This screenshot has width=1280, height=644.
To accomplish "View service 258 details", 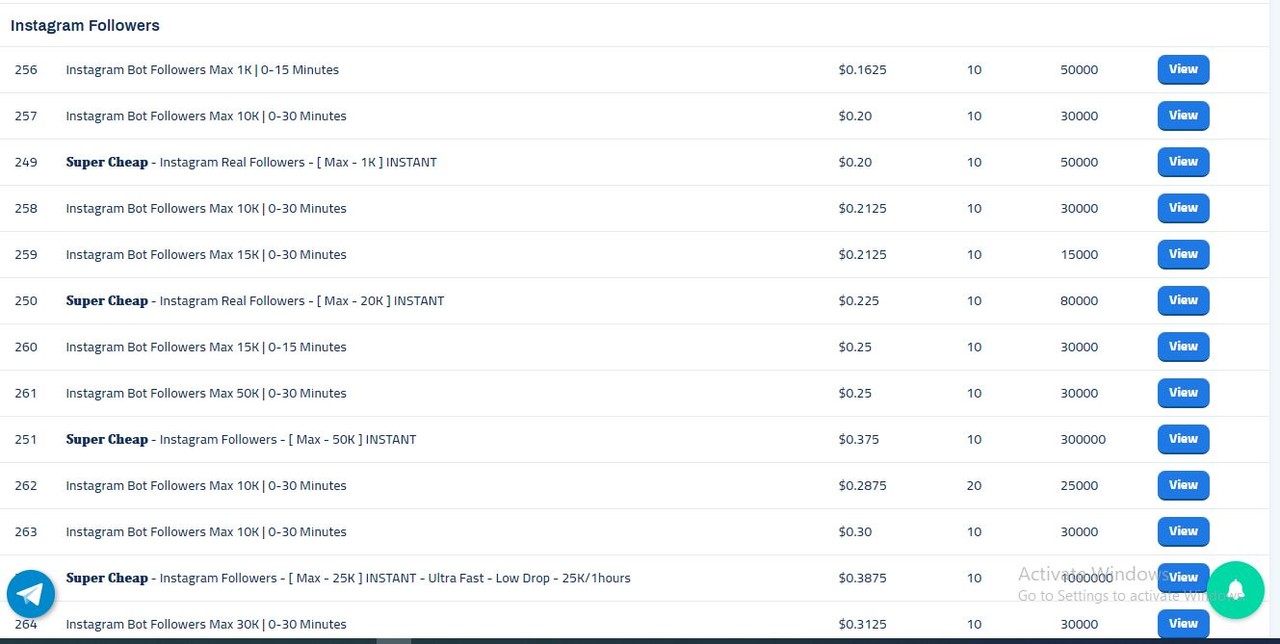I will 1183,208.
